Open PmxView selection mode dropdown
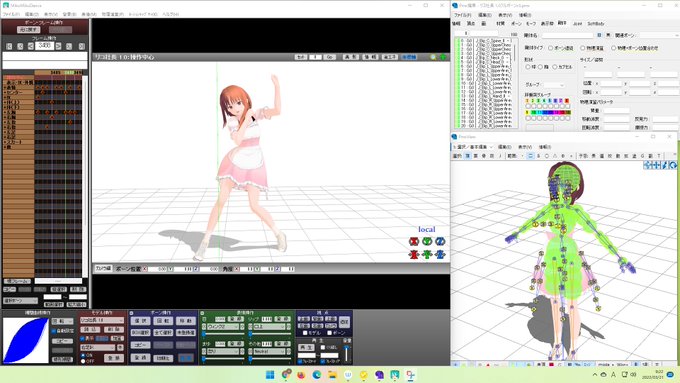The image size is (680, 383). pos(473,147)
